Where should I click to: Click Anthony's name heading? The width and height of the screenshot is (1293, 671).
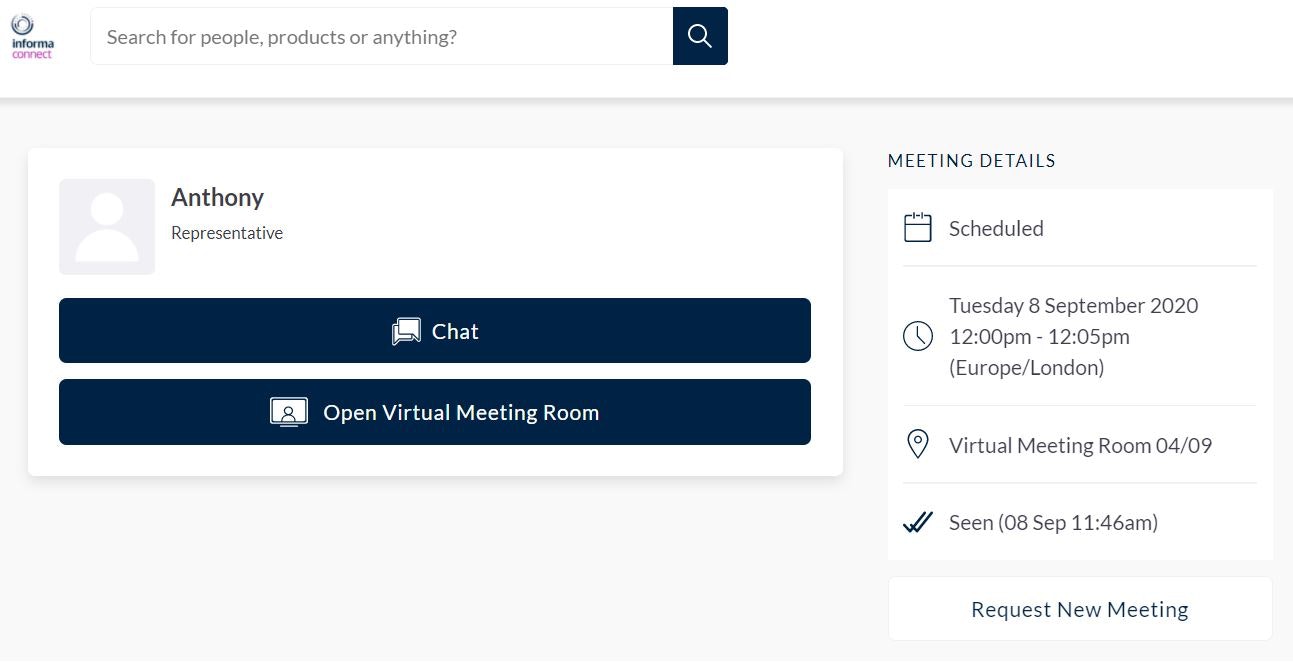point(217,197)
